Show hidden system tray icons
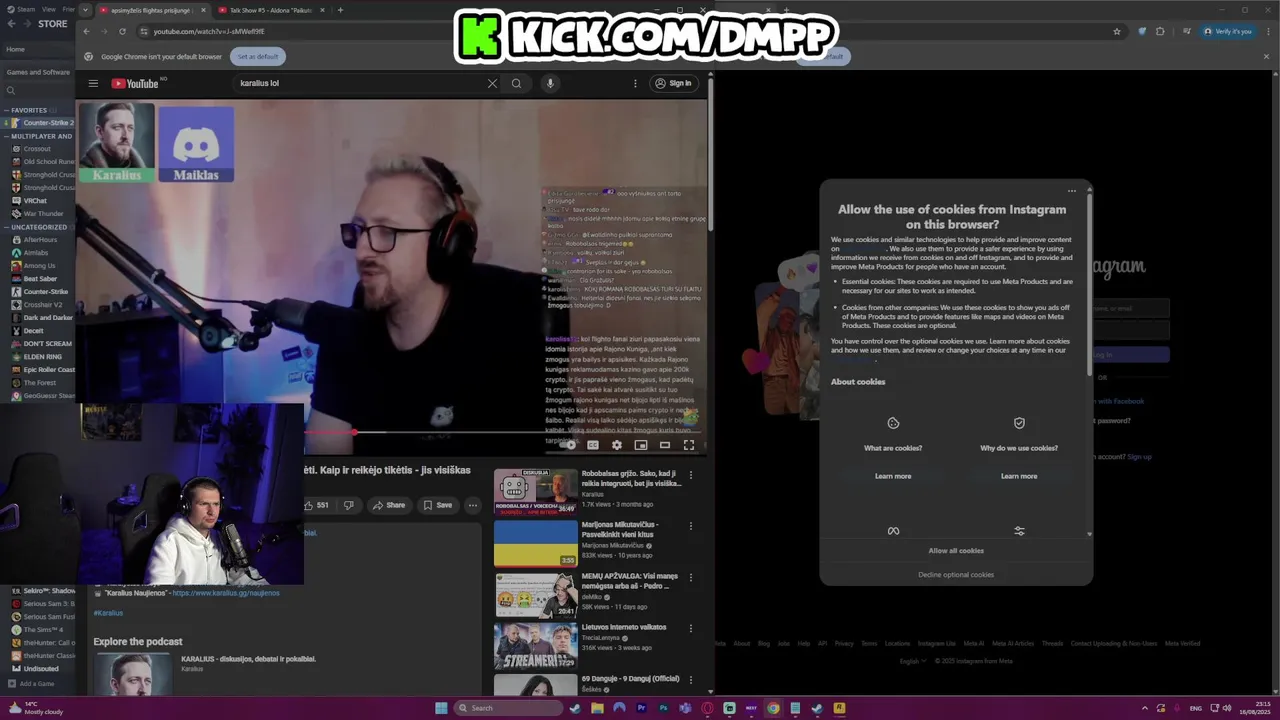The width and height of the screenshot is (1280, 720). tap(1145, 708)
